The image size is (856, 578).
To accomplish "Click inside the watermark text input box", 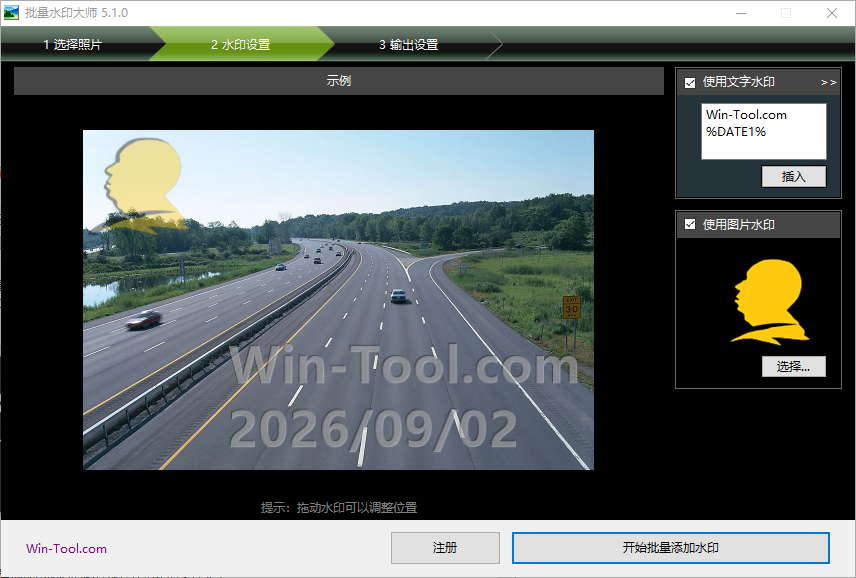I will click(x=764, y=132).
